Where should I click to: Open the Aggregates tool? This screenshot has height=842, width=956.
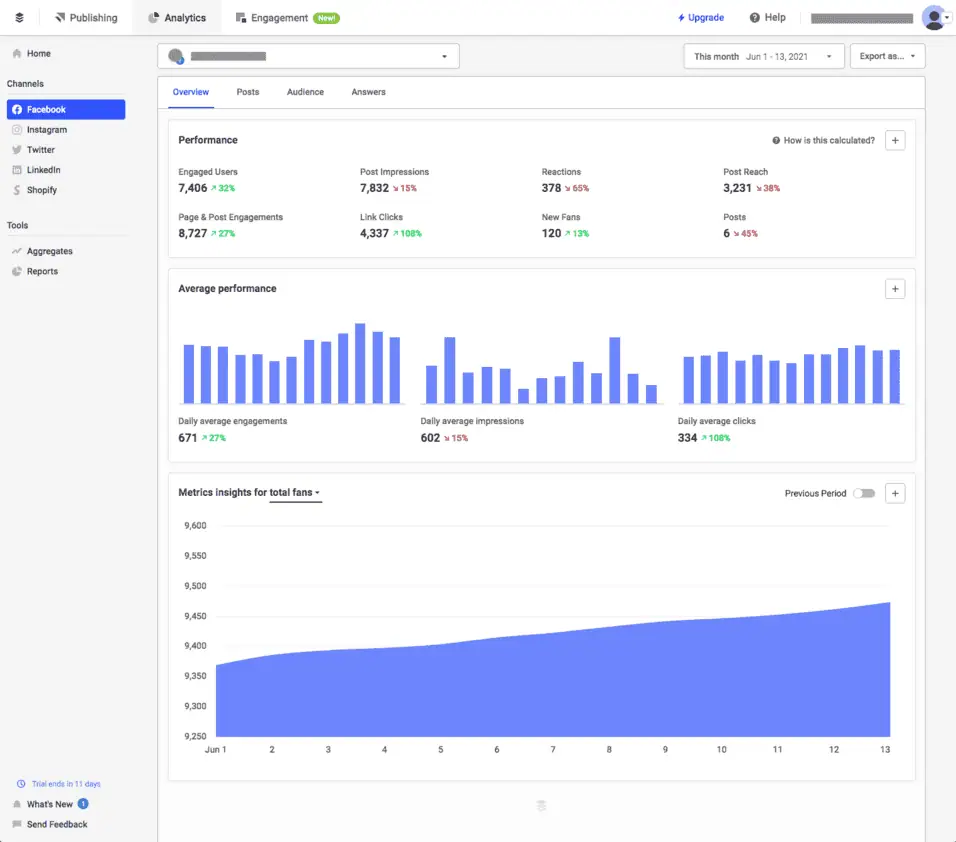click(x=49, y=252)
